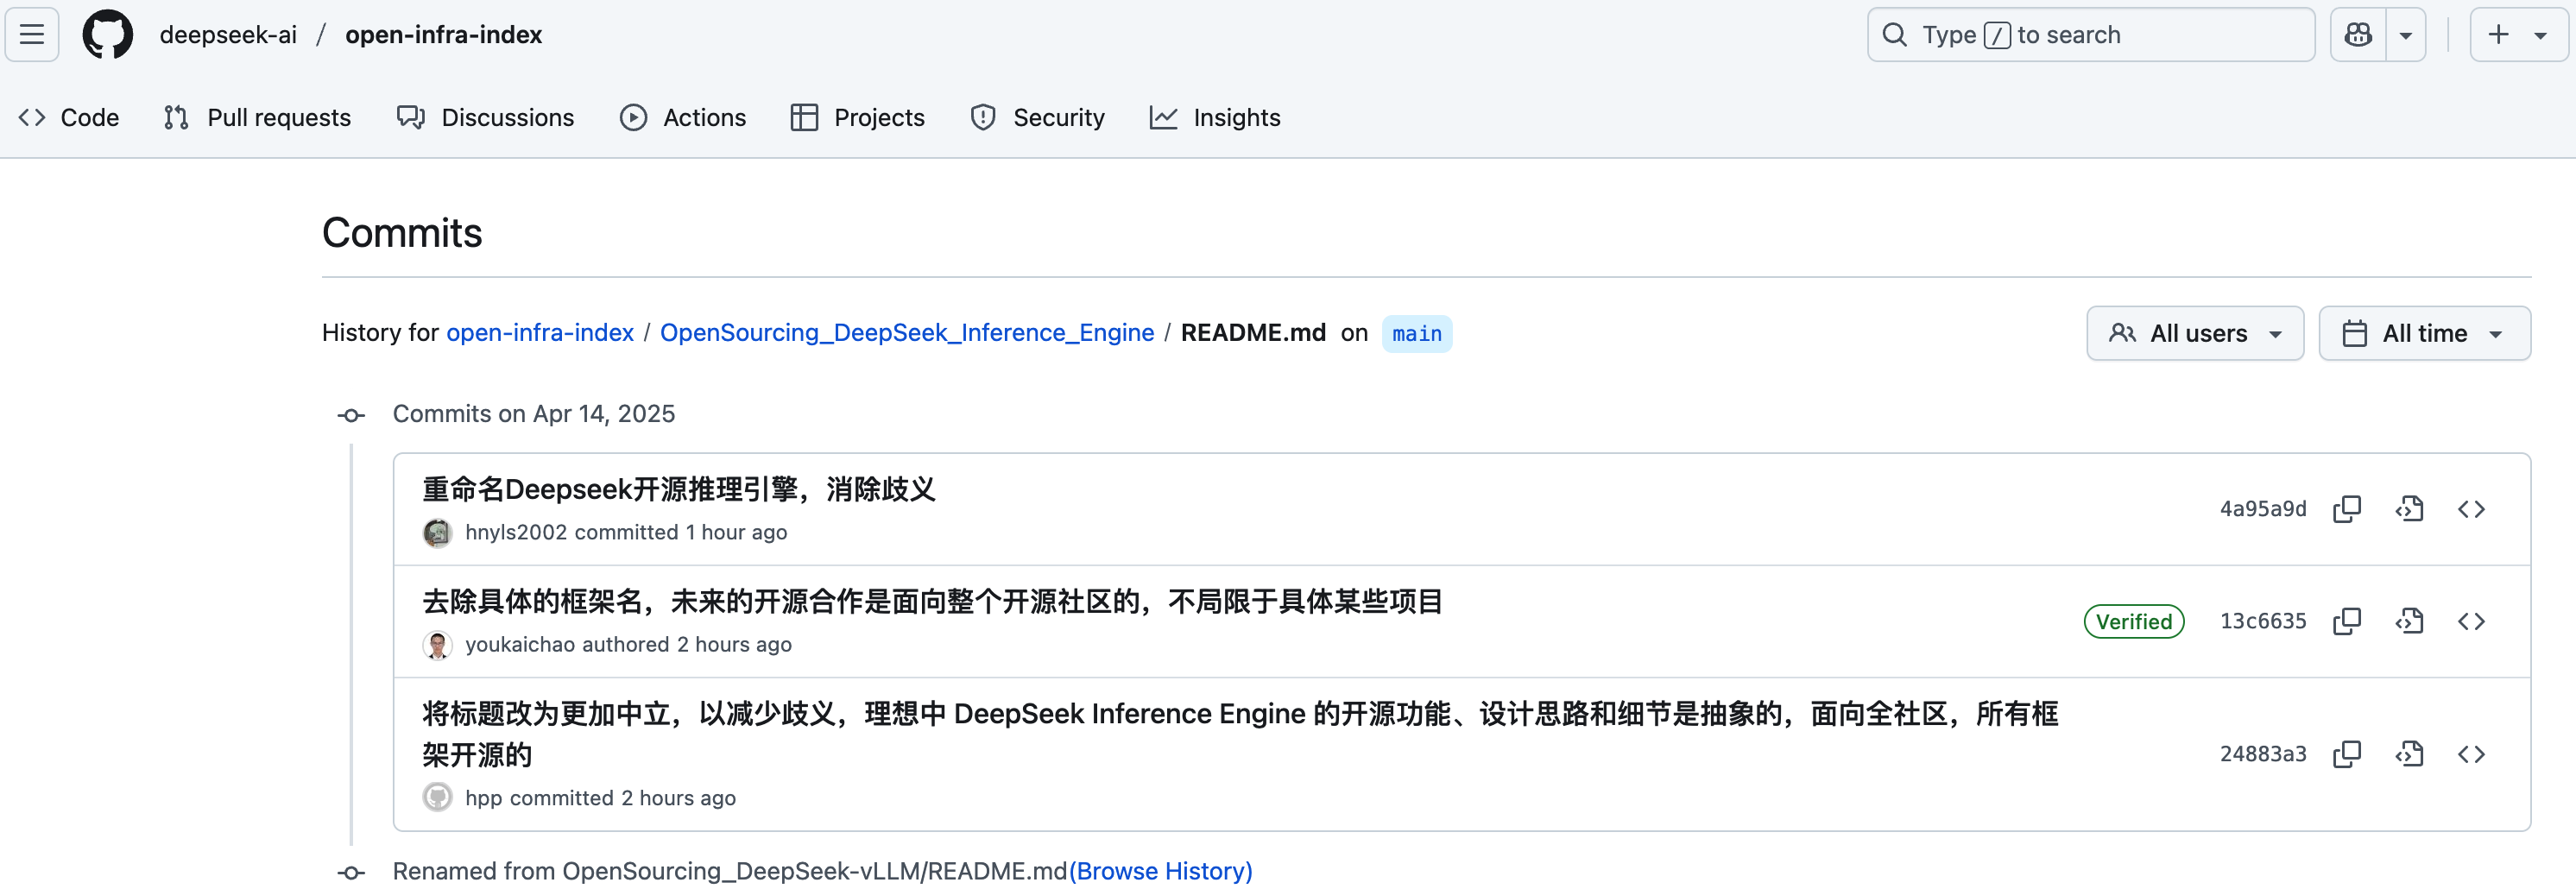This screenshot has height=889, width=2576.
Task: Open the Pull requests tab
Action: [x=257, y=118]
